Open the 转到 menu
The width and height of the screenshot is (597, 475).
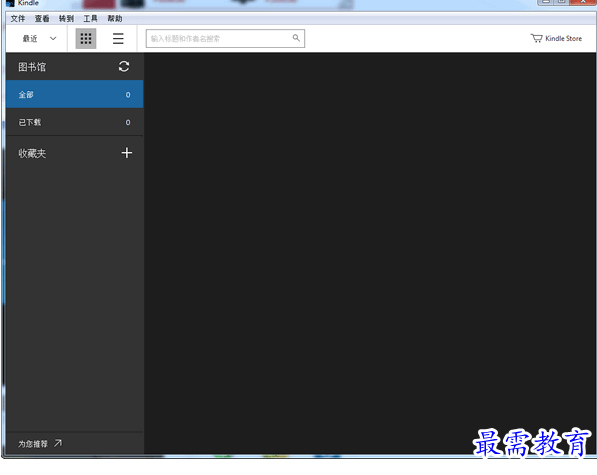pos(66,19)
